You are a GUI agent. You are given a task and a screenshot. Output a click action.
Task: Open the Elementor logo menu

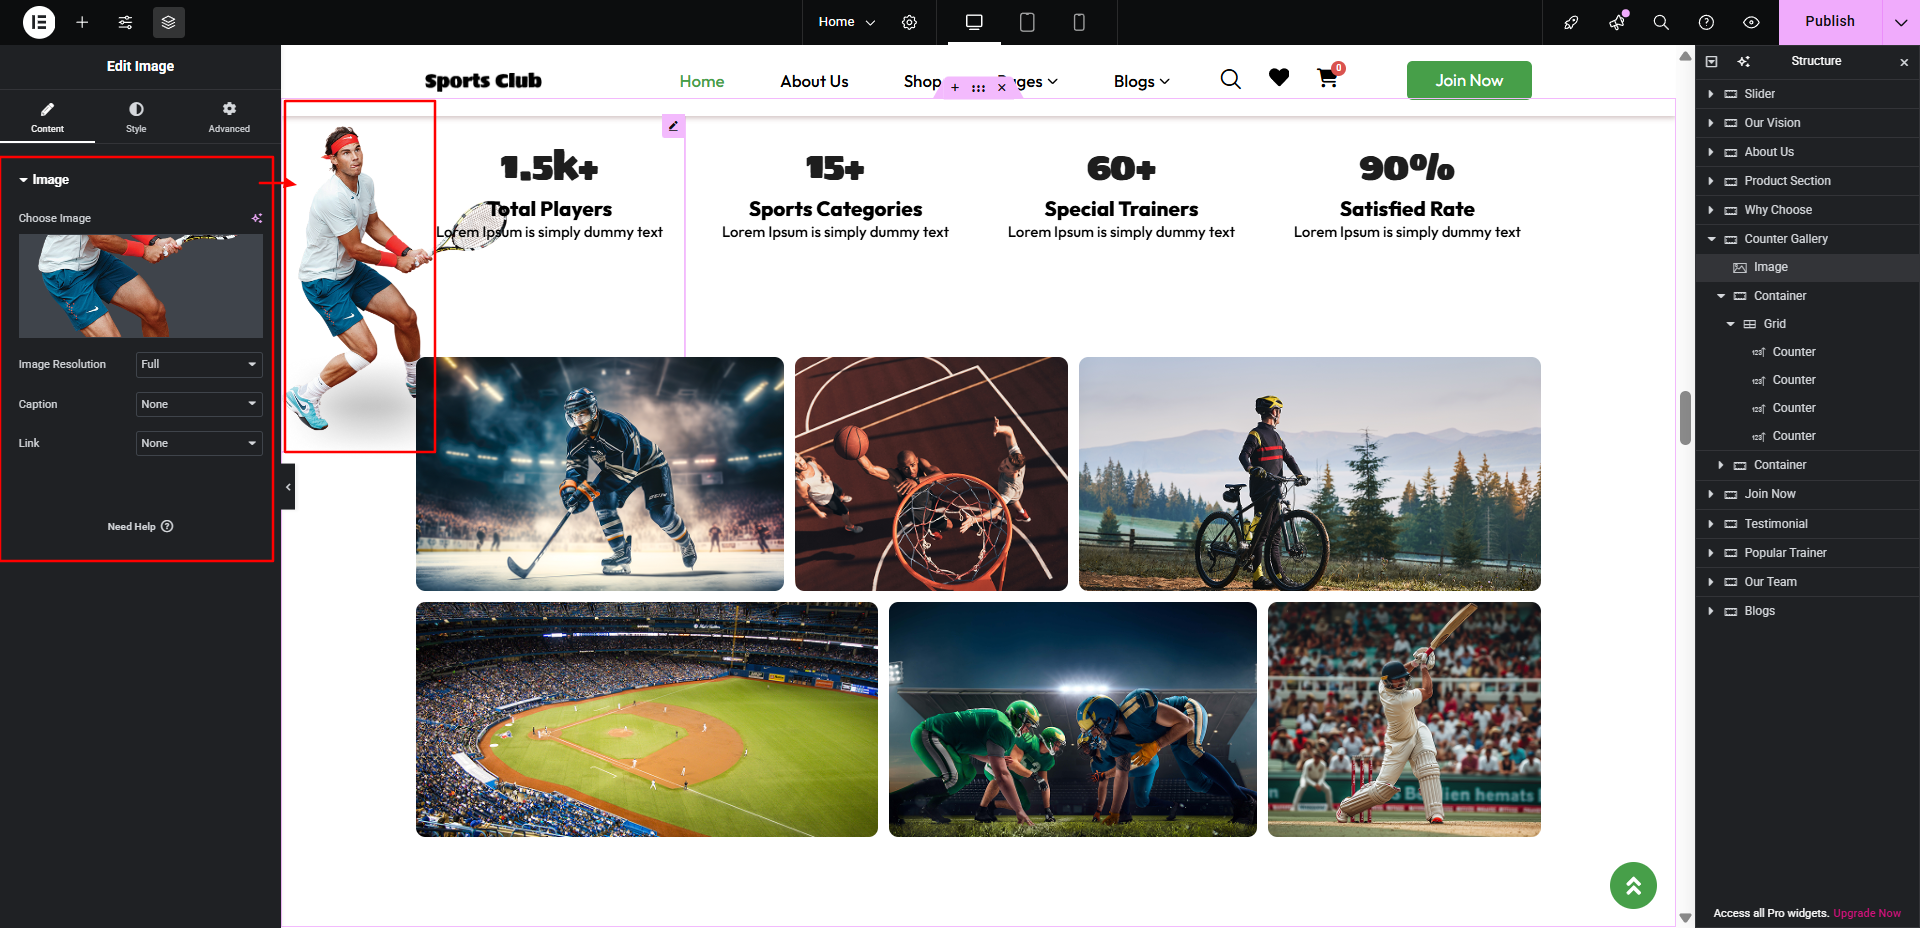coord(39,22)
